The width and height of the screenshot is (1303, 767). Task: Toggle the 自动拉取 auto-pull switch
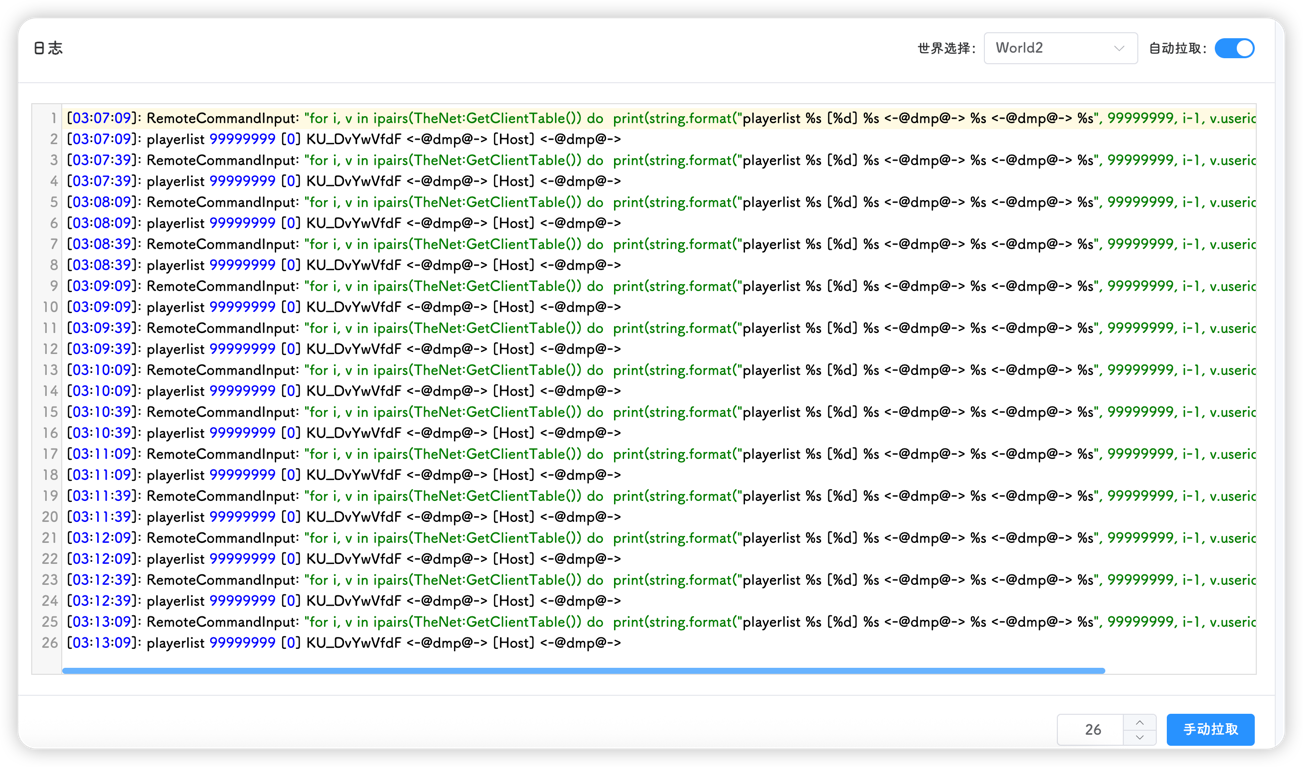1234,48
